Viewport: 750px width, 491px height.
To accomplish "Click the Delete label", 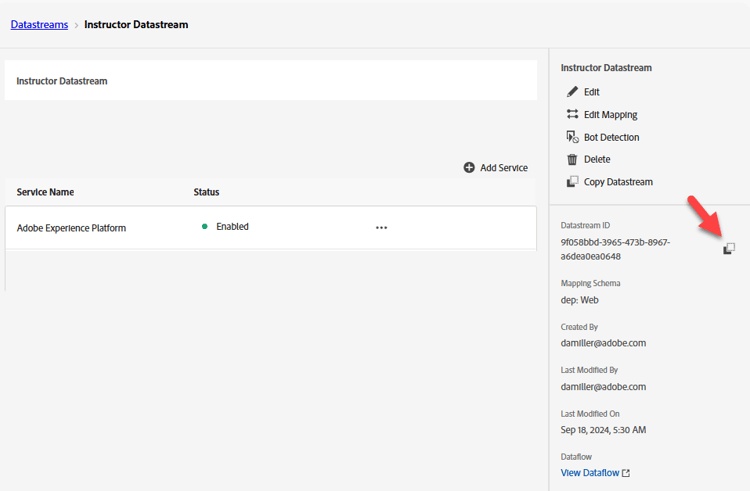I will coord(597,159).
